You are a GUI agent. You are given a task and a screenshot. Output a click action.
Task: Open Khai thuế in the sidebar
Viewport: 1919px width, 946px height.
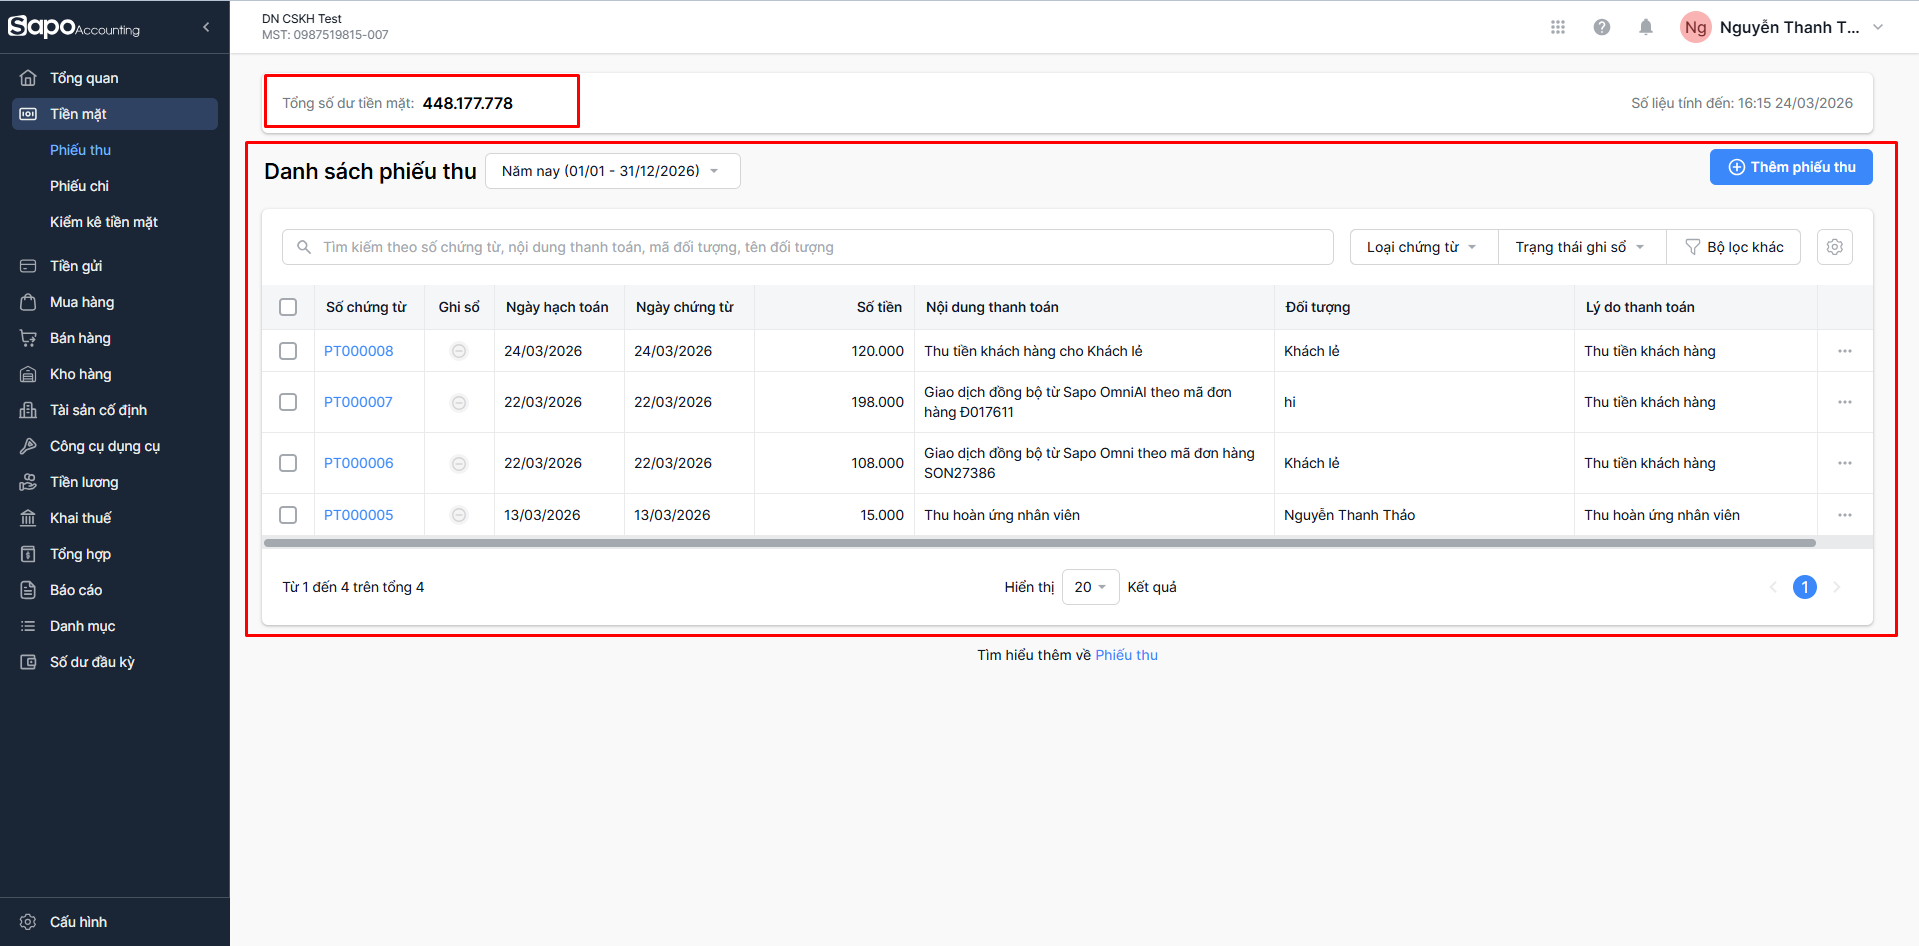[x=114, y=518]
